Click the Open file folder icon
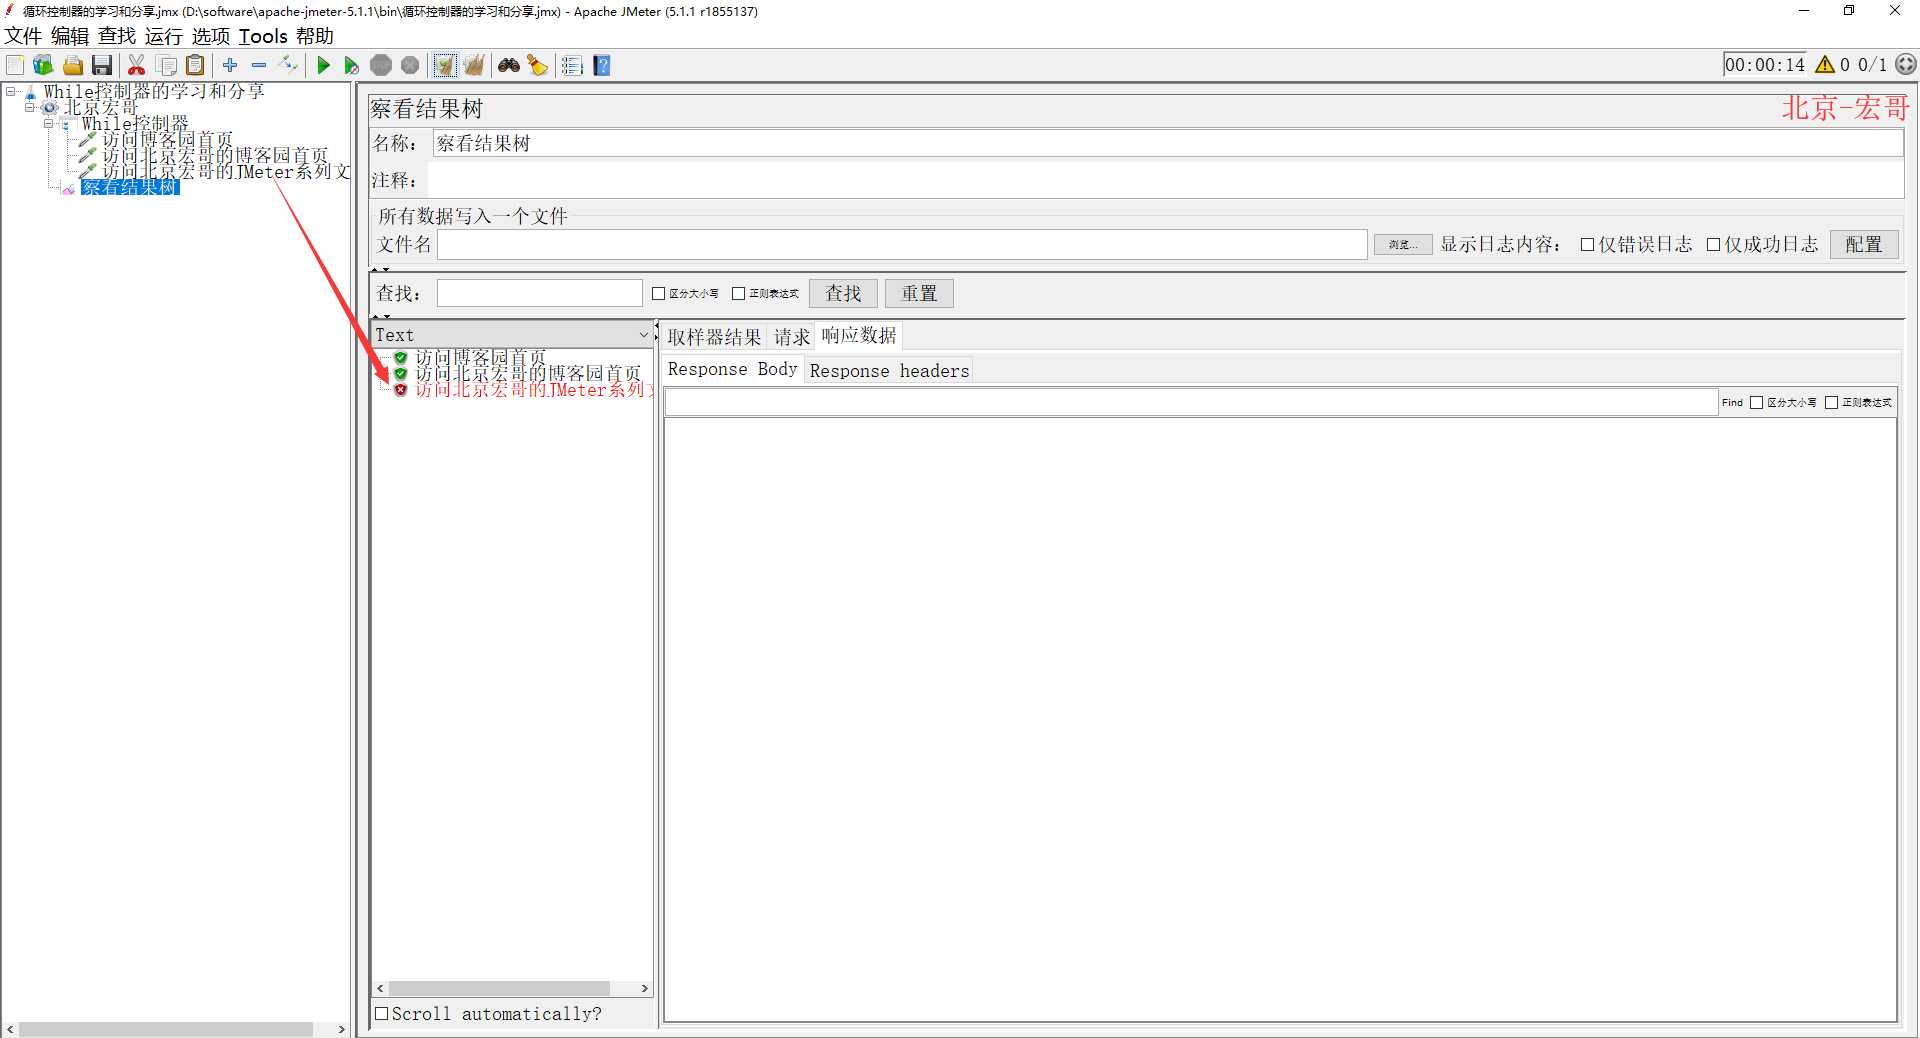Screen dimensions: 1920x1038 pos(73,66)
